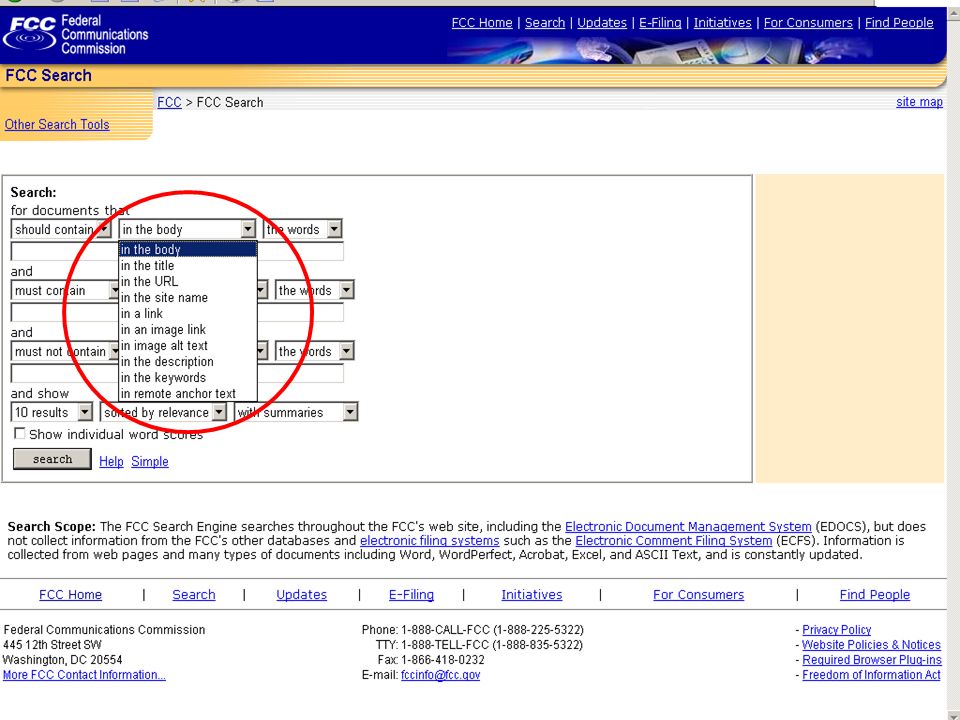Open the '10 results' dropdown

(x=52, y=412)
